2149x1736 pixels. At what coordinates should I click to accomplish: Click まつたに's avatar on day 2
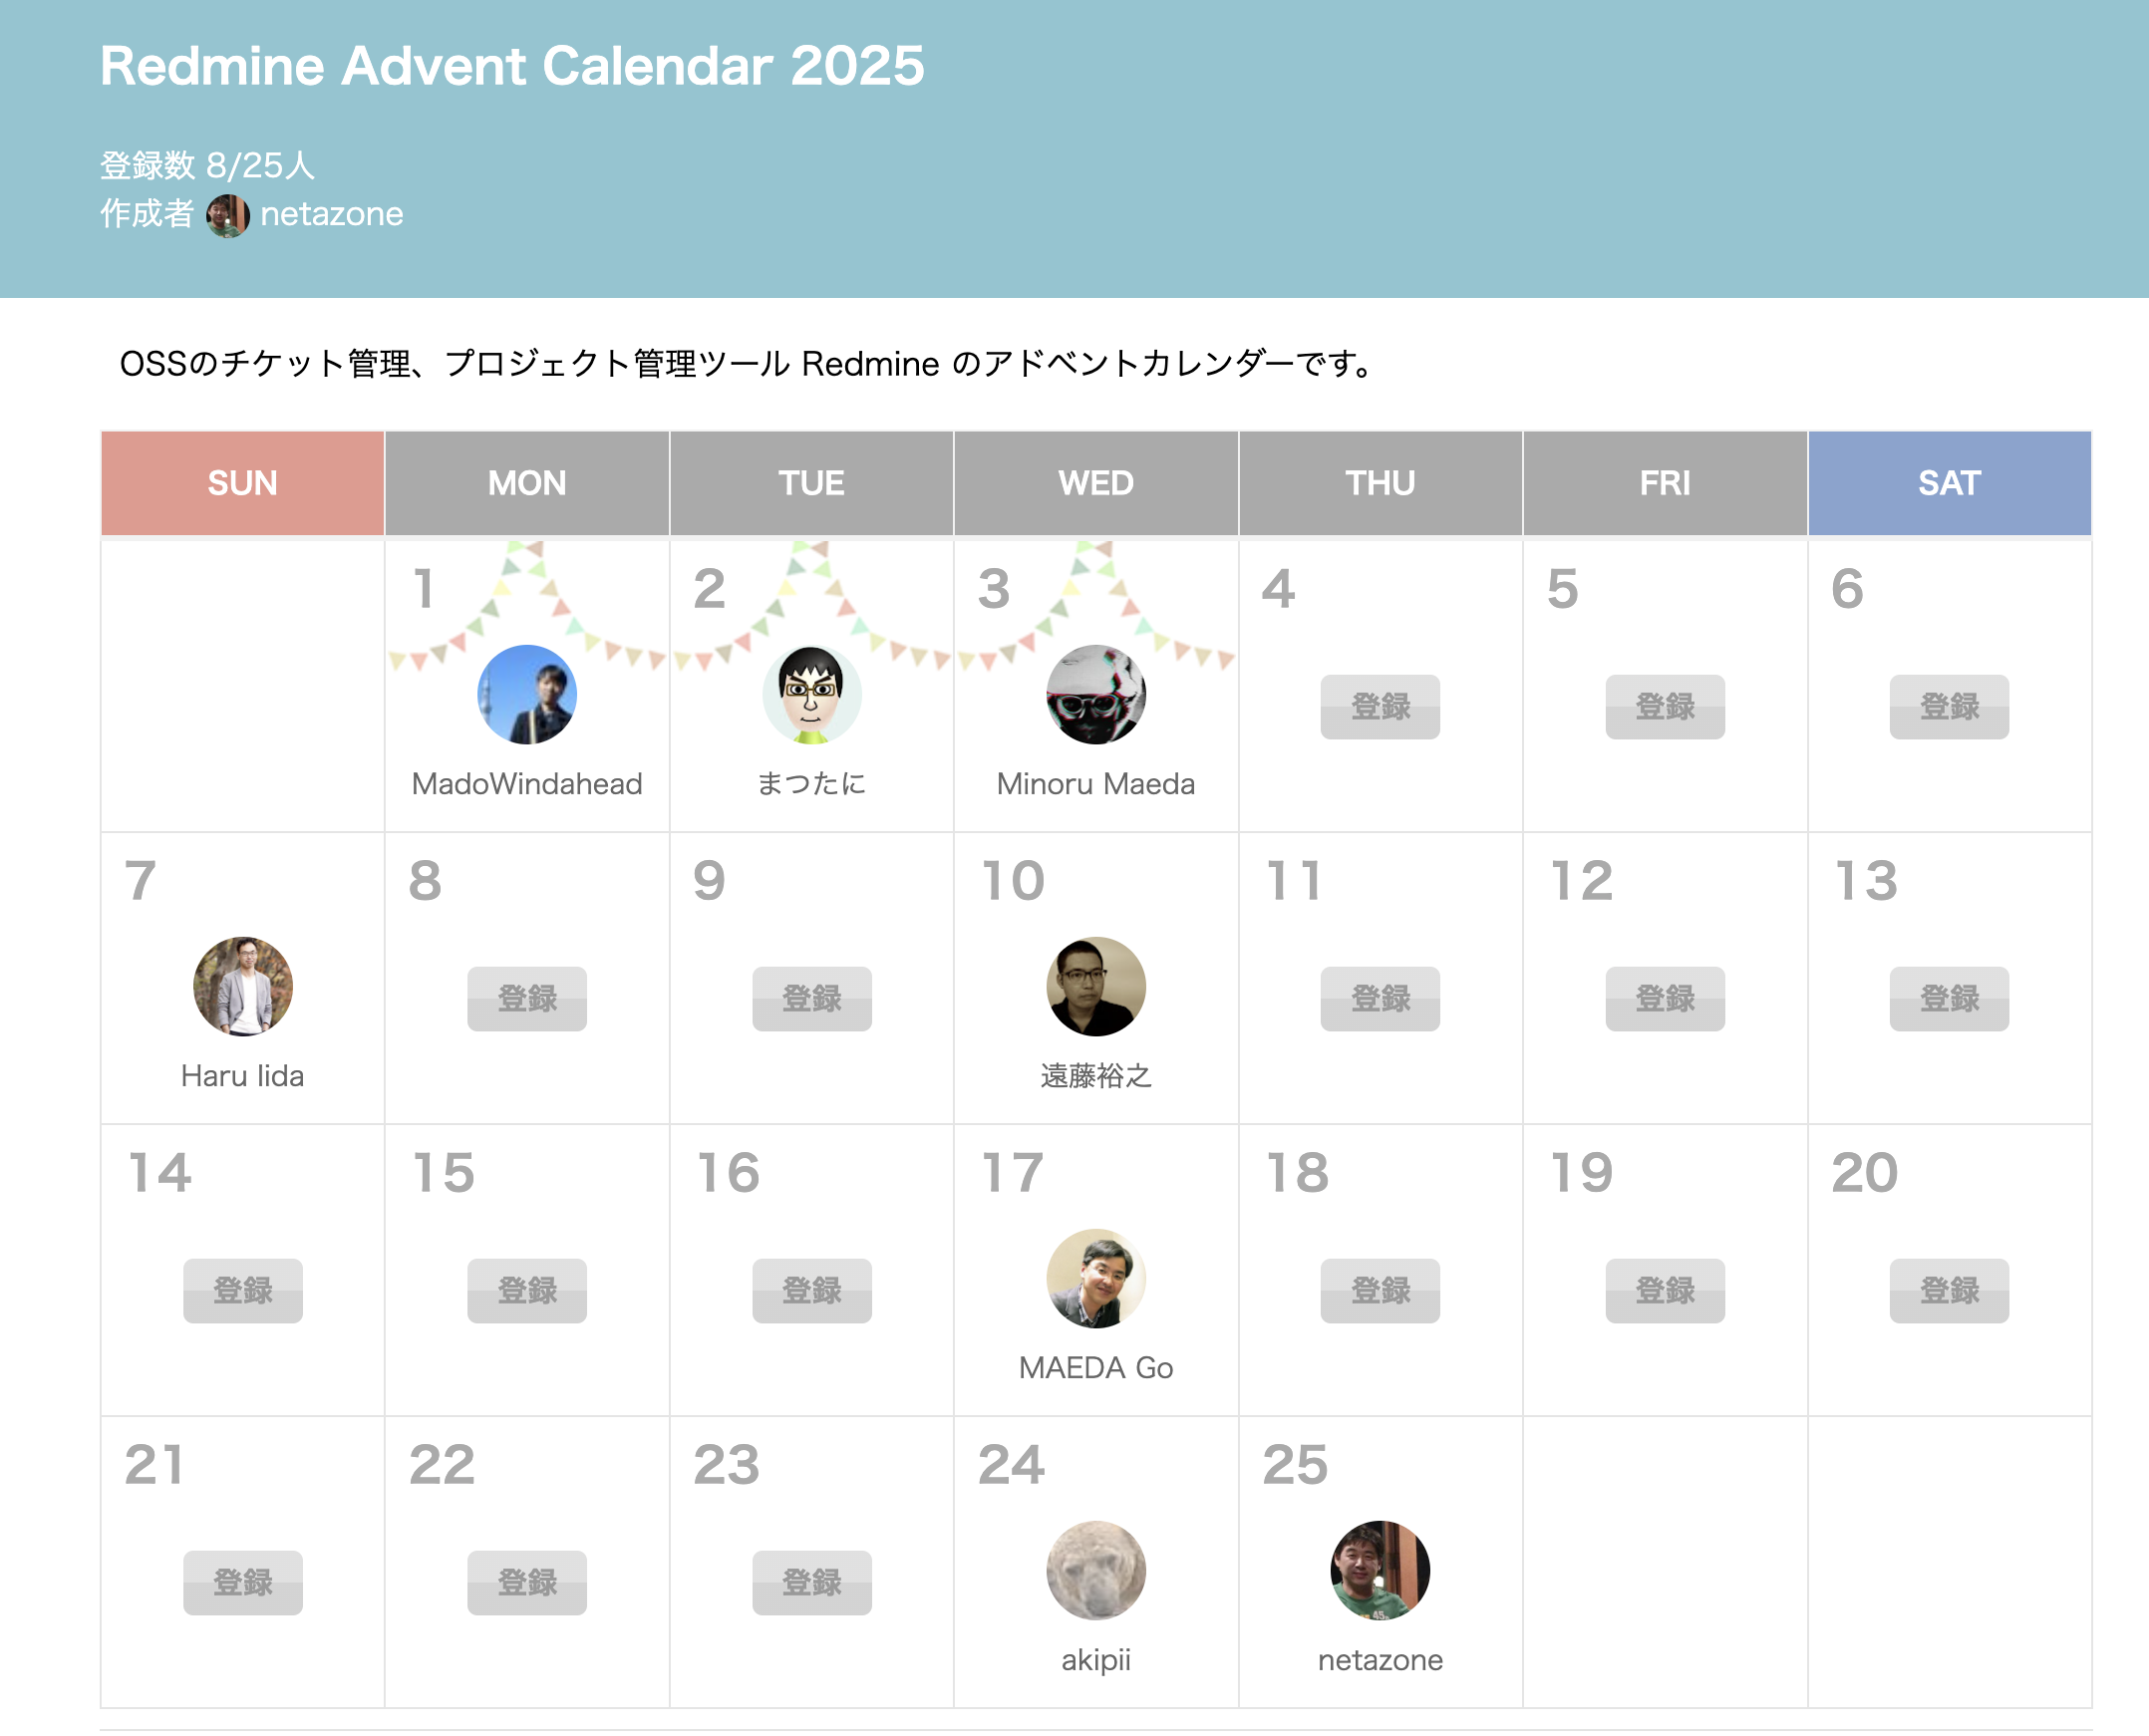811,694
